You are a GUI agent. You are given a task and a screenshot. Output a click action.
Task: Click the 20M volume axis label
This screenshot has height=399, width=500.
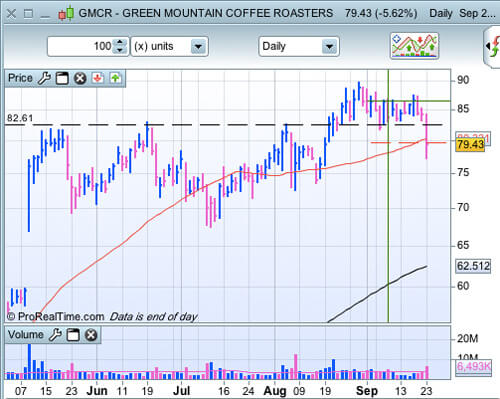pyautogui.click(x=467, y=339)
